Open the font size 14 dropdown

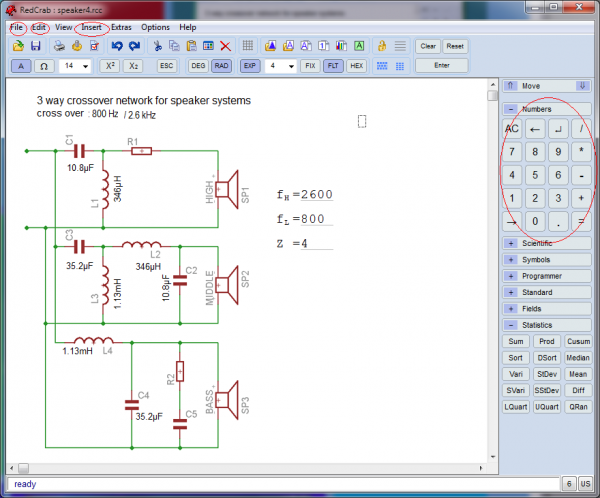click(76, 66)
